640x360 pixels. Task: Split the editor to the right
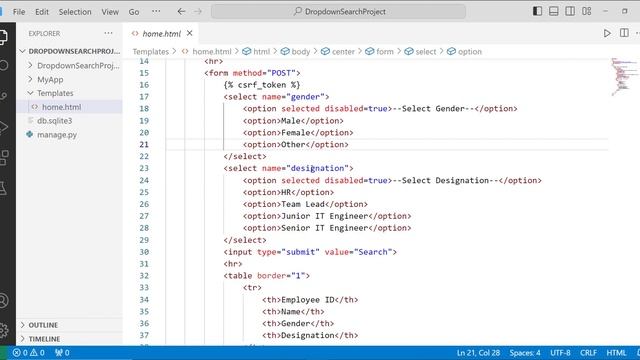tap(624, 33)
